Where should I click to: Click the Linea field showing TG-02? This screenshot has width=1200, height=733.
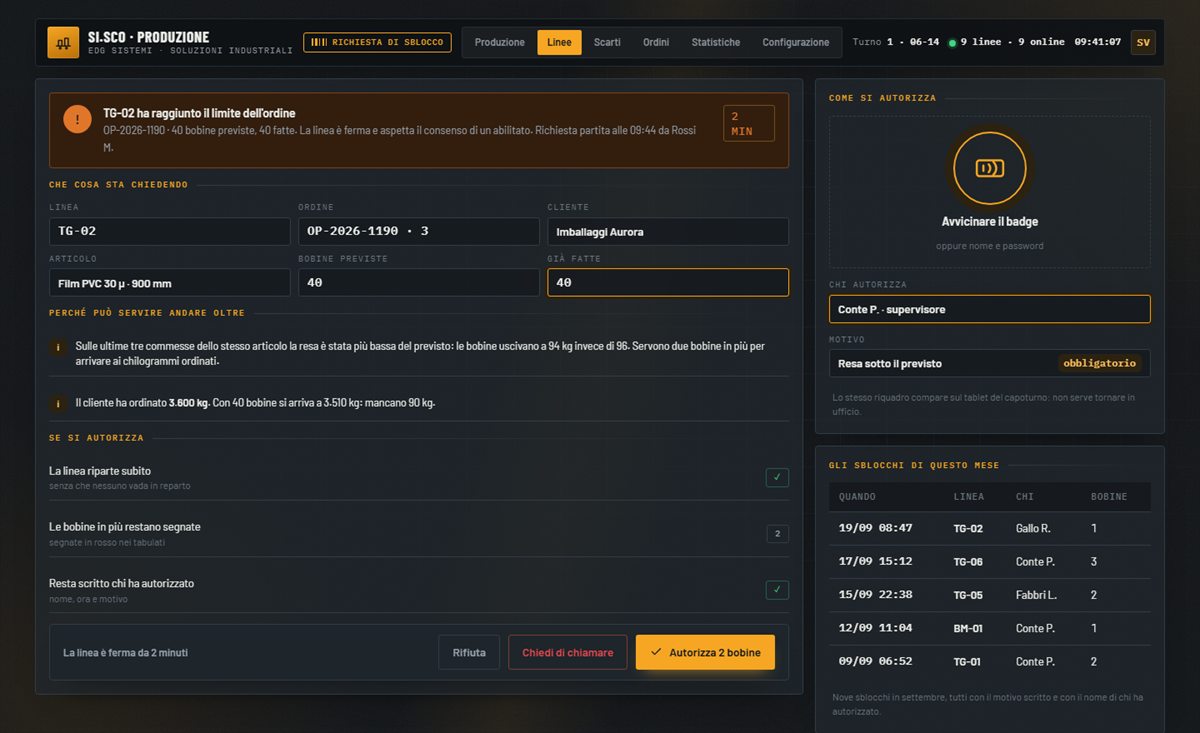pos(170,231)
